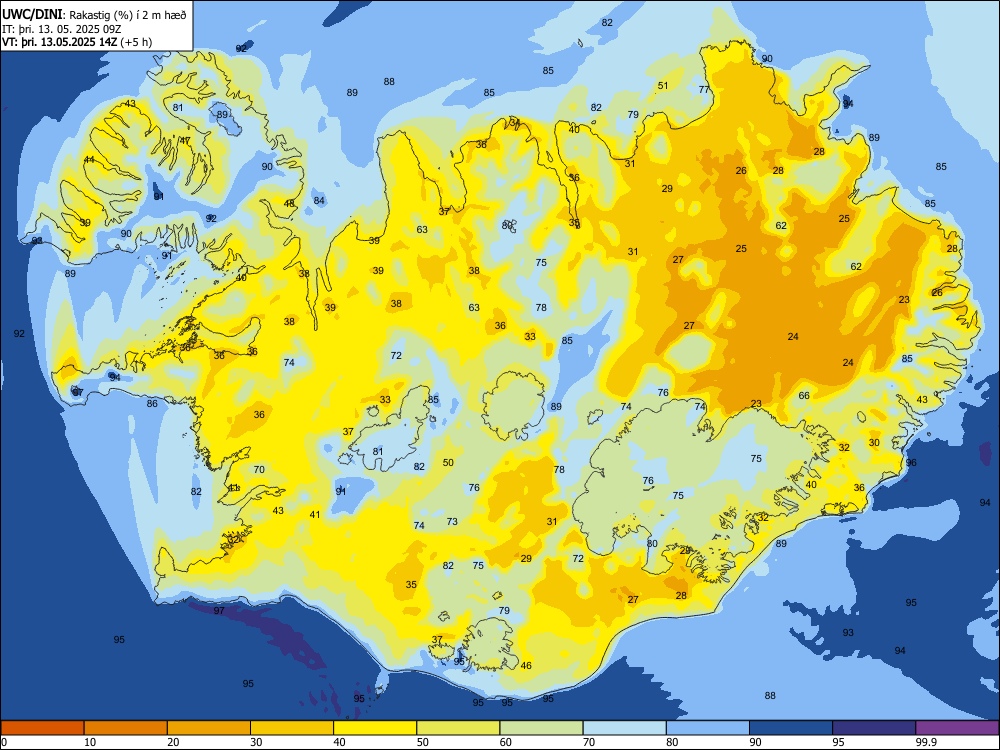Click the '40' label under the color legend
1000x750 pixels.
coord(340,742)
